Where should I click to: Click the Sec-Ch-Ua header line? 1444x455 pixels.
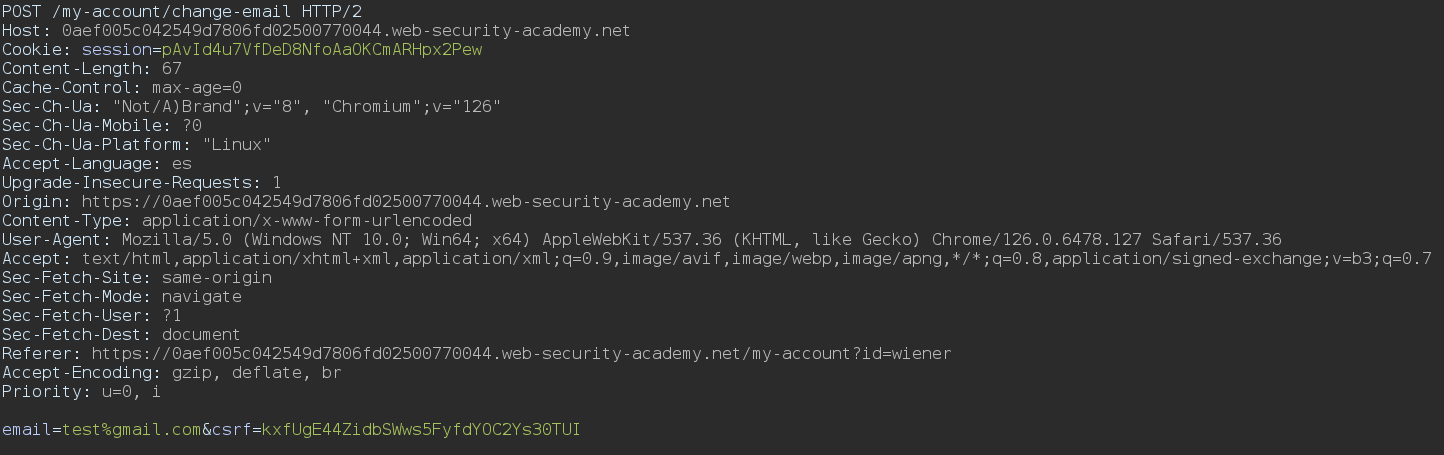tap(252, 106)
